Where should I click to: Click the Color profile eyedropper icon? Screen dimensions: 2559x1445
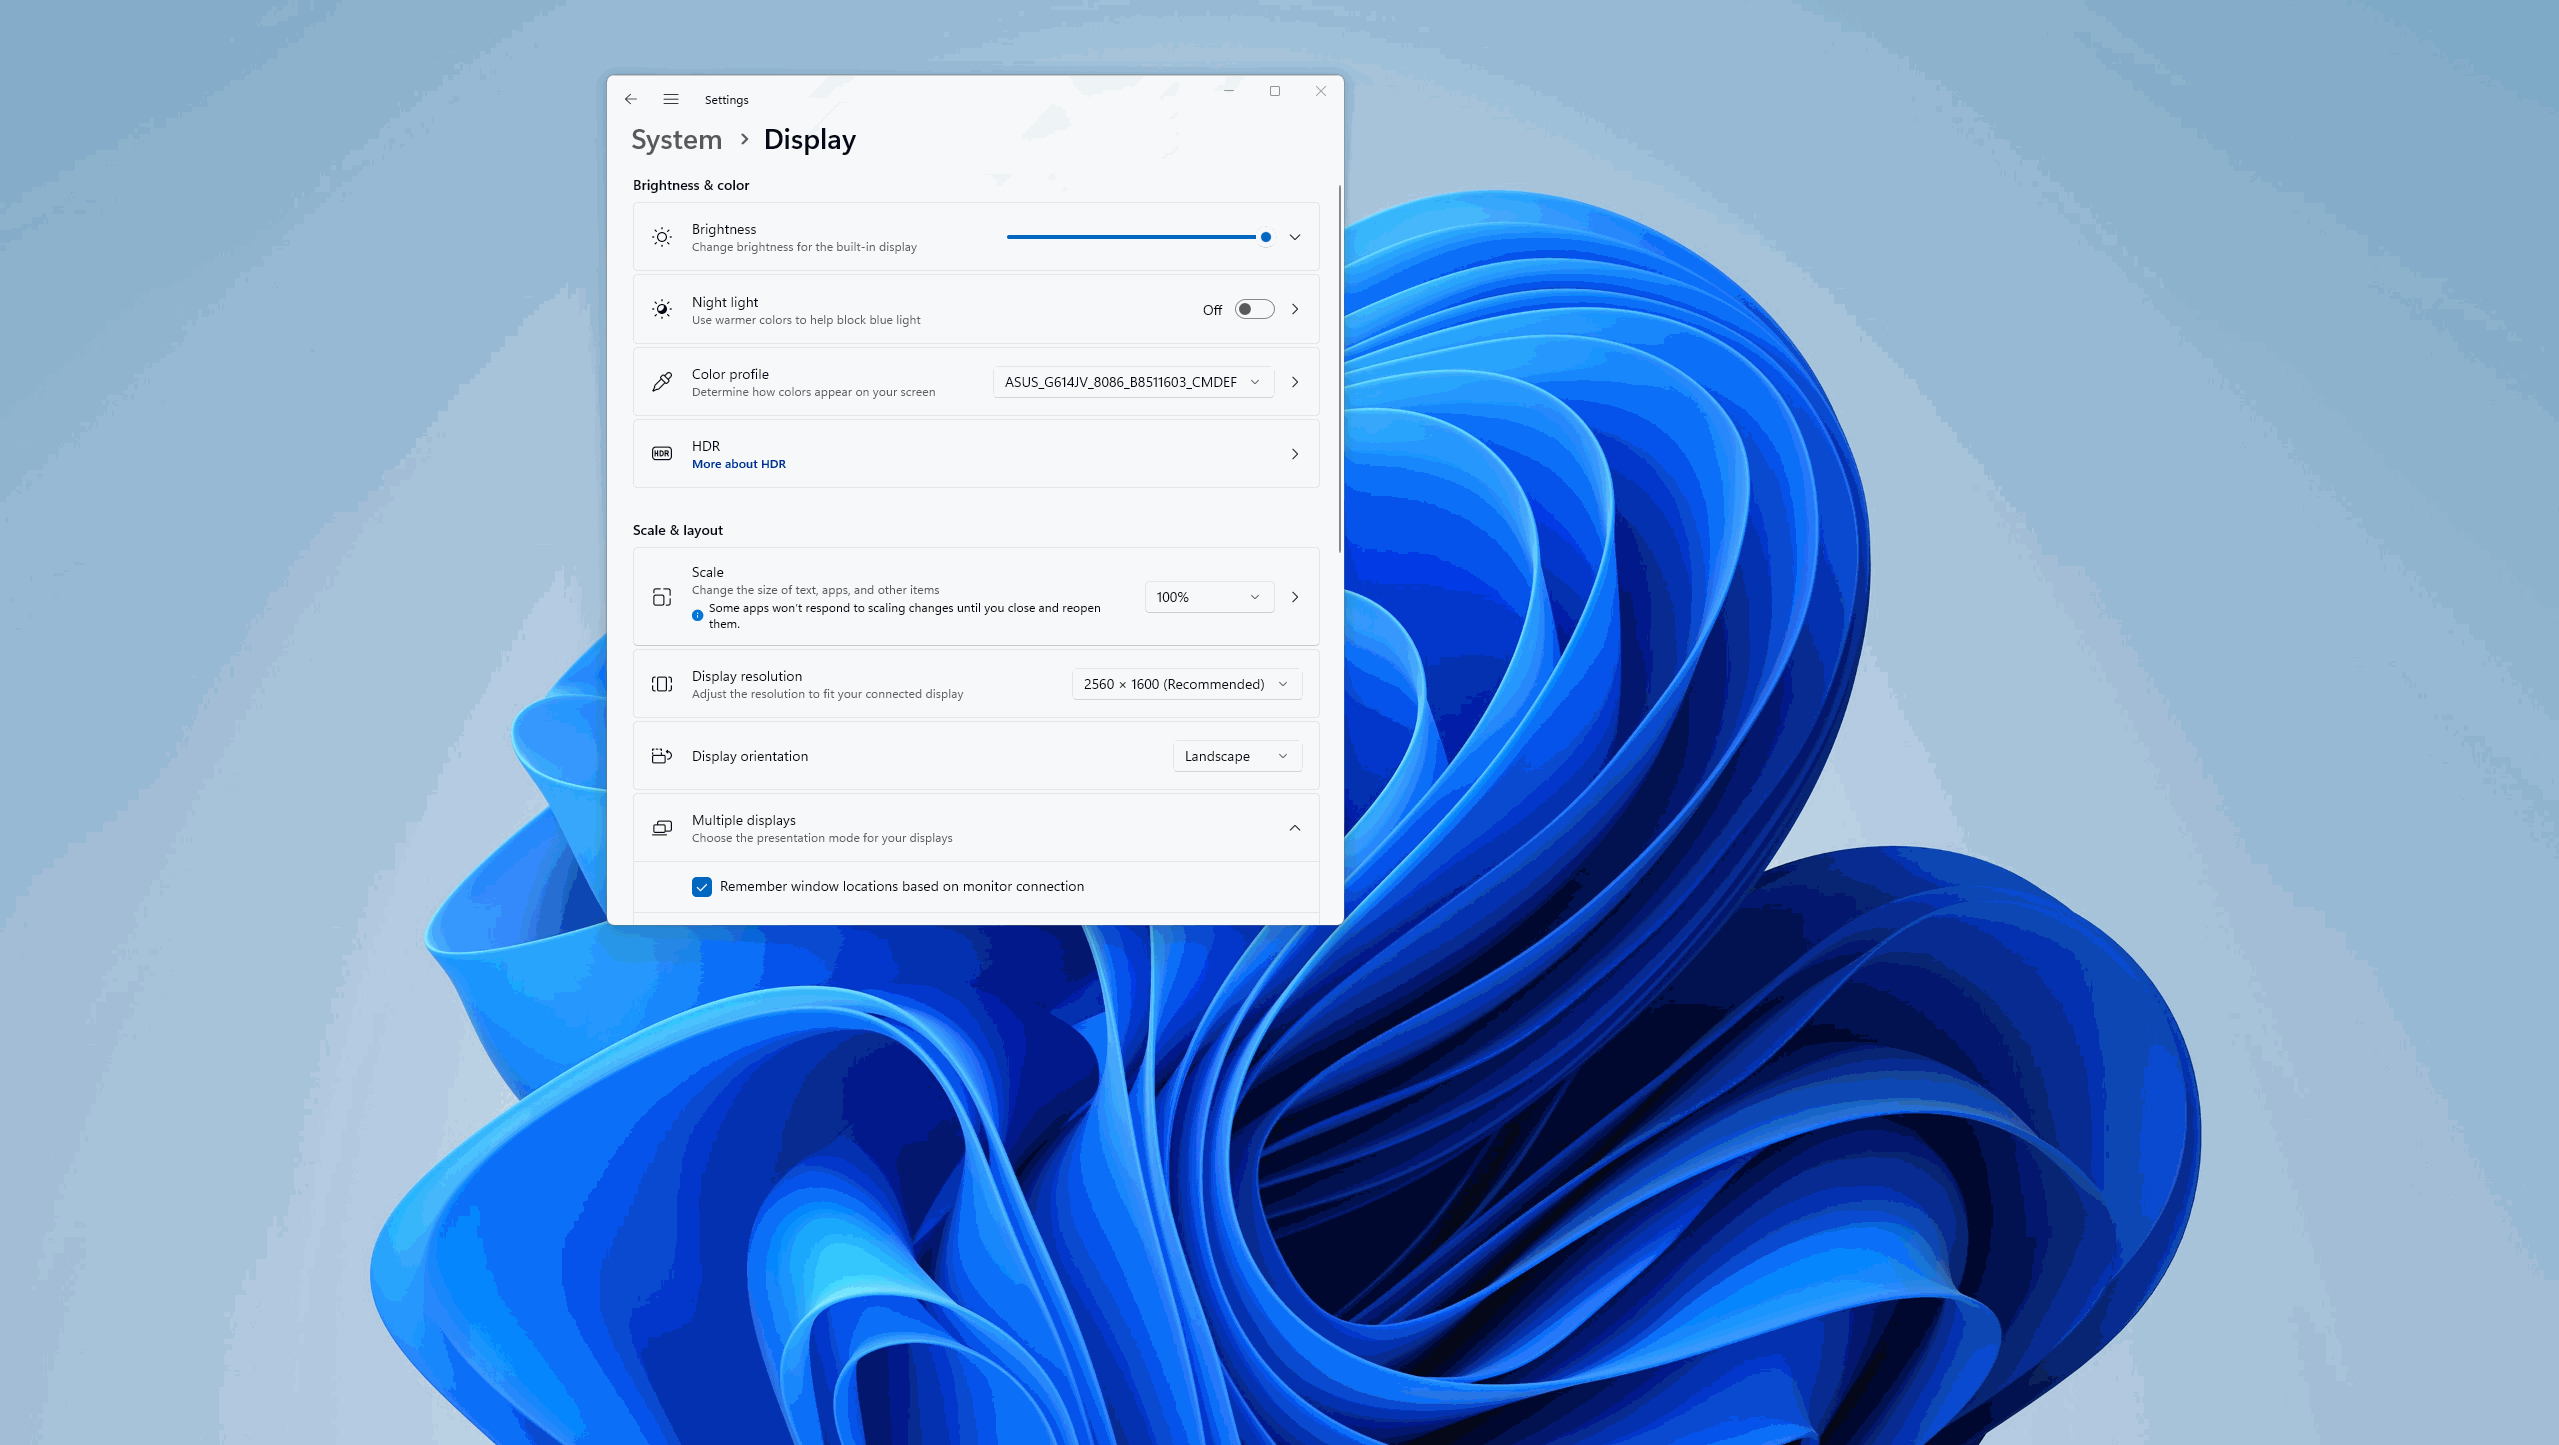tap(662, 382)
